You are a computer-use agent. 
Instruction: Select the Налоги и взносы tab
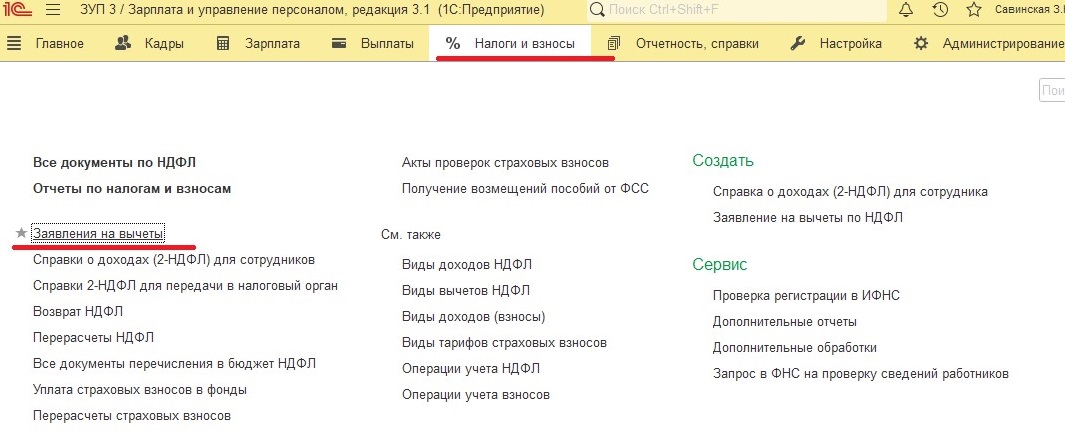(510, 43)
